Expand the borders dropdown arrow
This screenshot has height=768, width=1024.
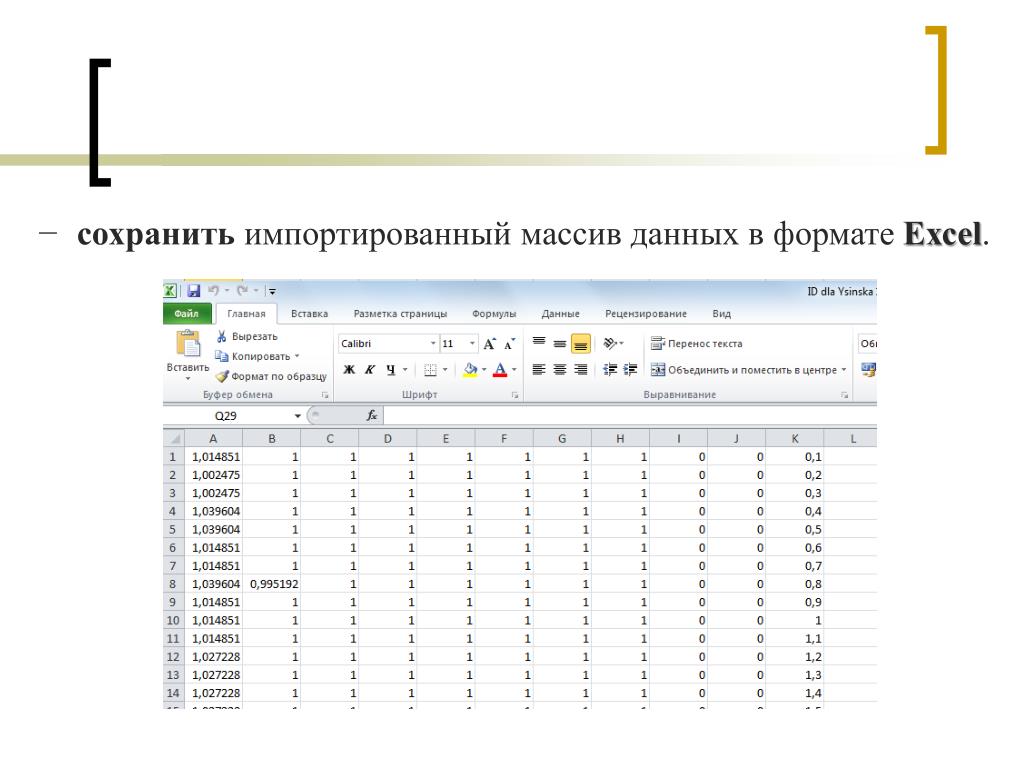tap(445, 370)
